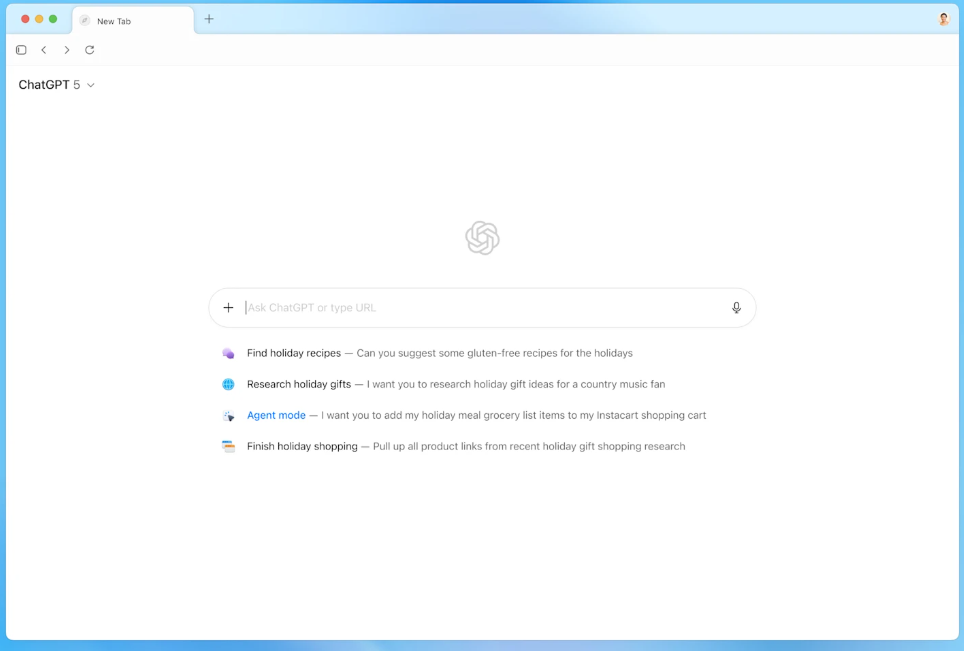This screenshot has width=964, height=651.
Task: Open the user profile avatar
Action: pyautogui.click(x=944, y=19)
